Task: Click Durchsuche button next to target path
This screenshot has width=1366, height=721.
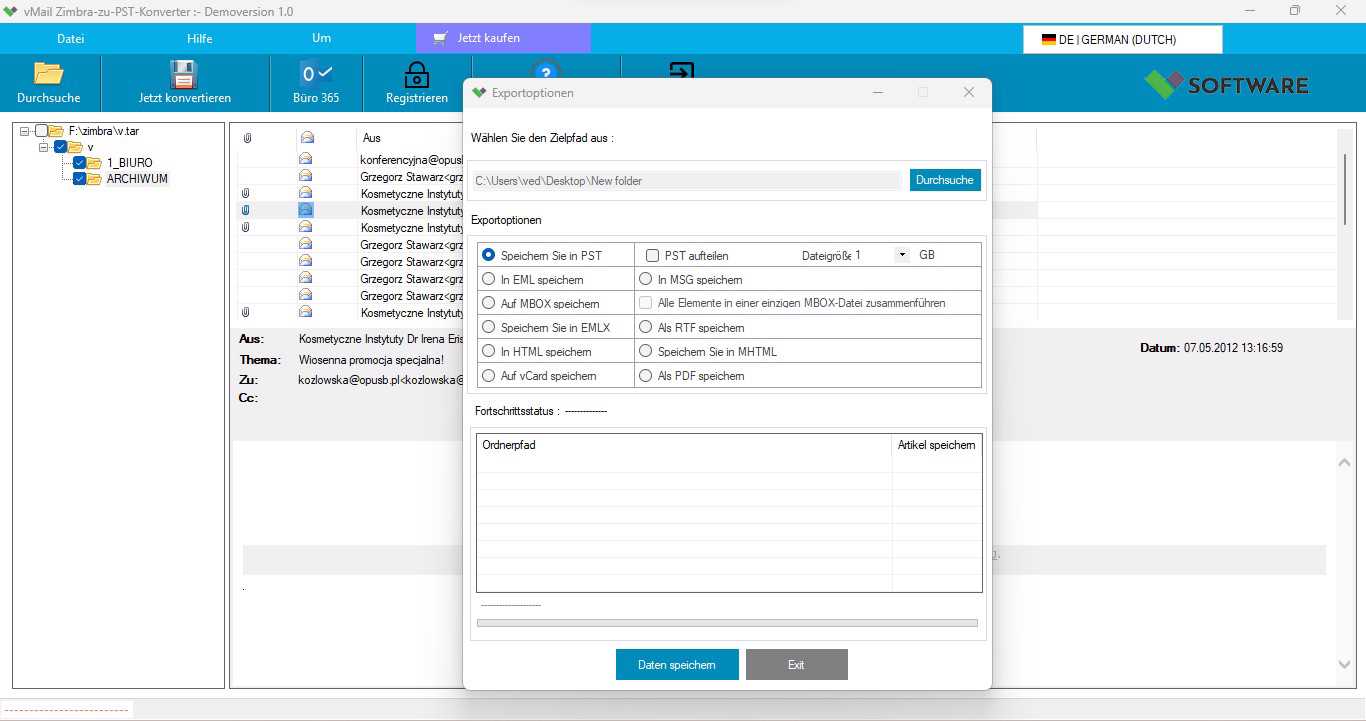Action: [945, 180]
